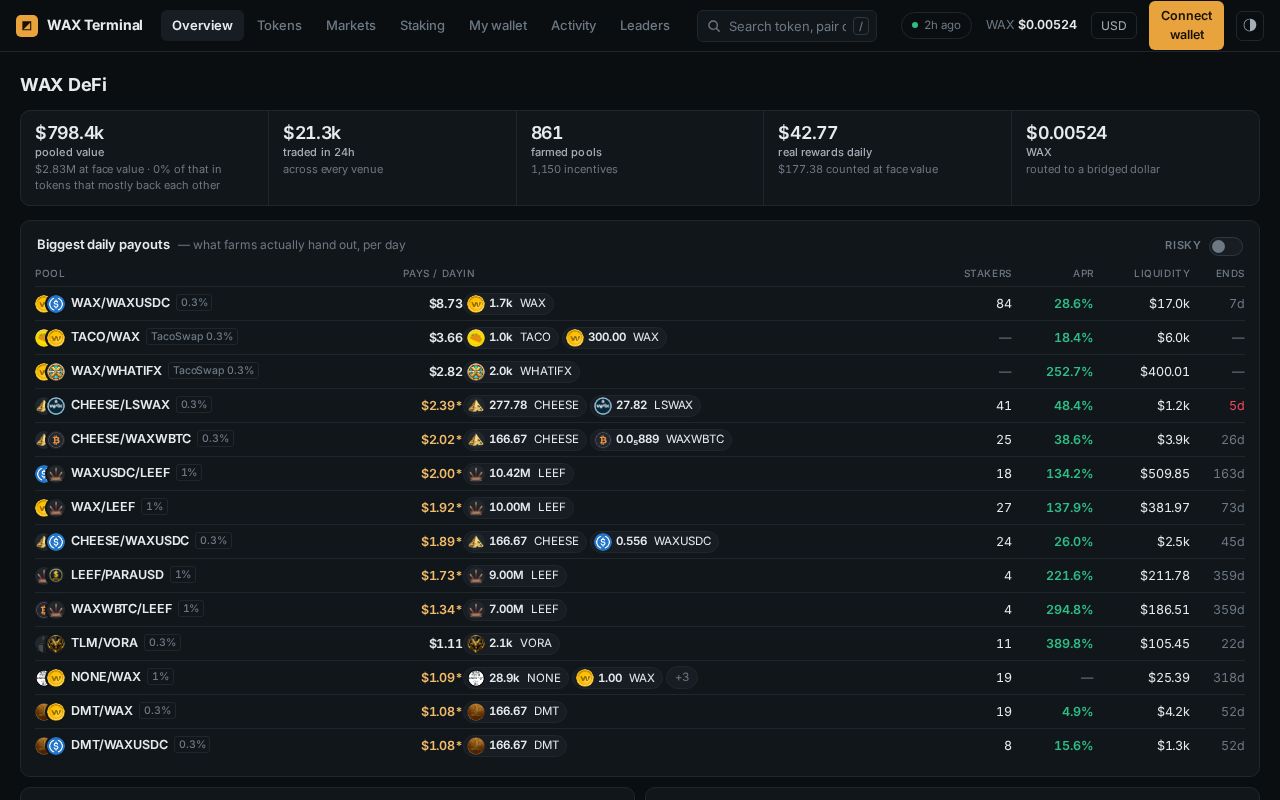Sort by the Ends column header
The width and height of the screenshot is (1280, 800).
[x=1230, y=274]
